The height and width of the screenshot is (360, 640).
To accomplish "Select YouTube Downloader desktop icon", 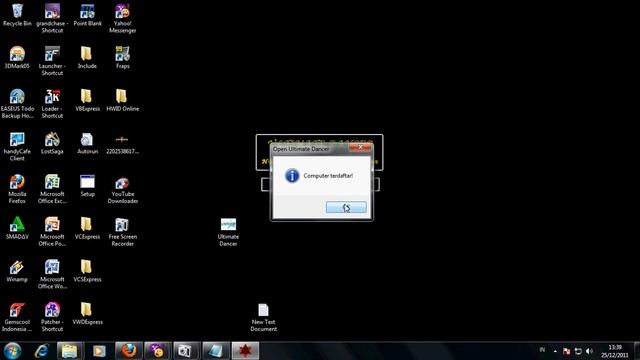I will tap(122, 189).
